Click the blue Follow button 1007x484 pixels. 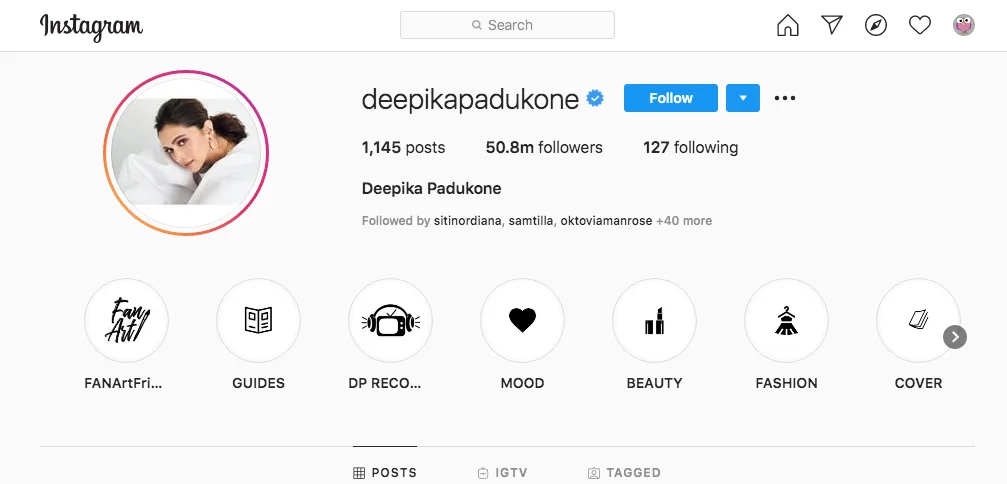[670, 98]
